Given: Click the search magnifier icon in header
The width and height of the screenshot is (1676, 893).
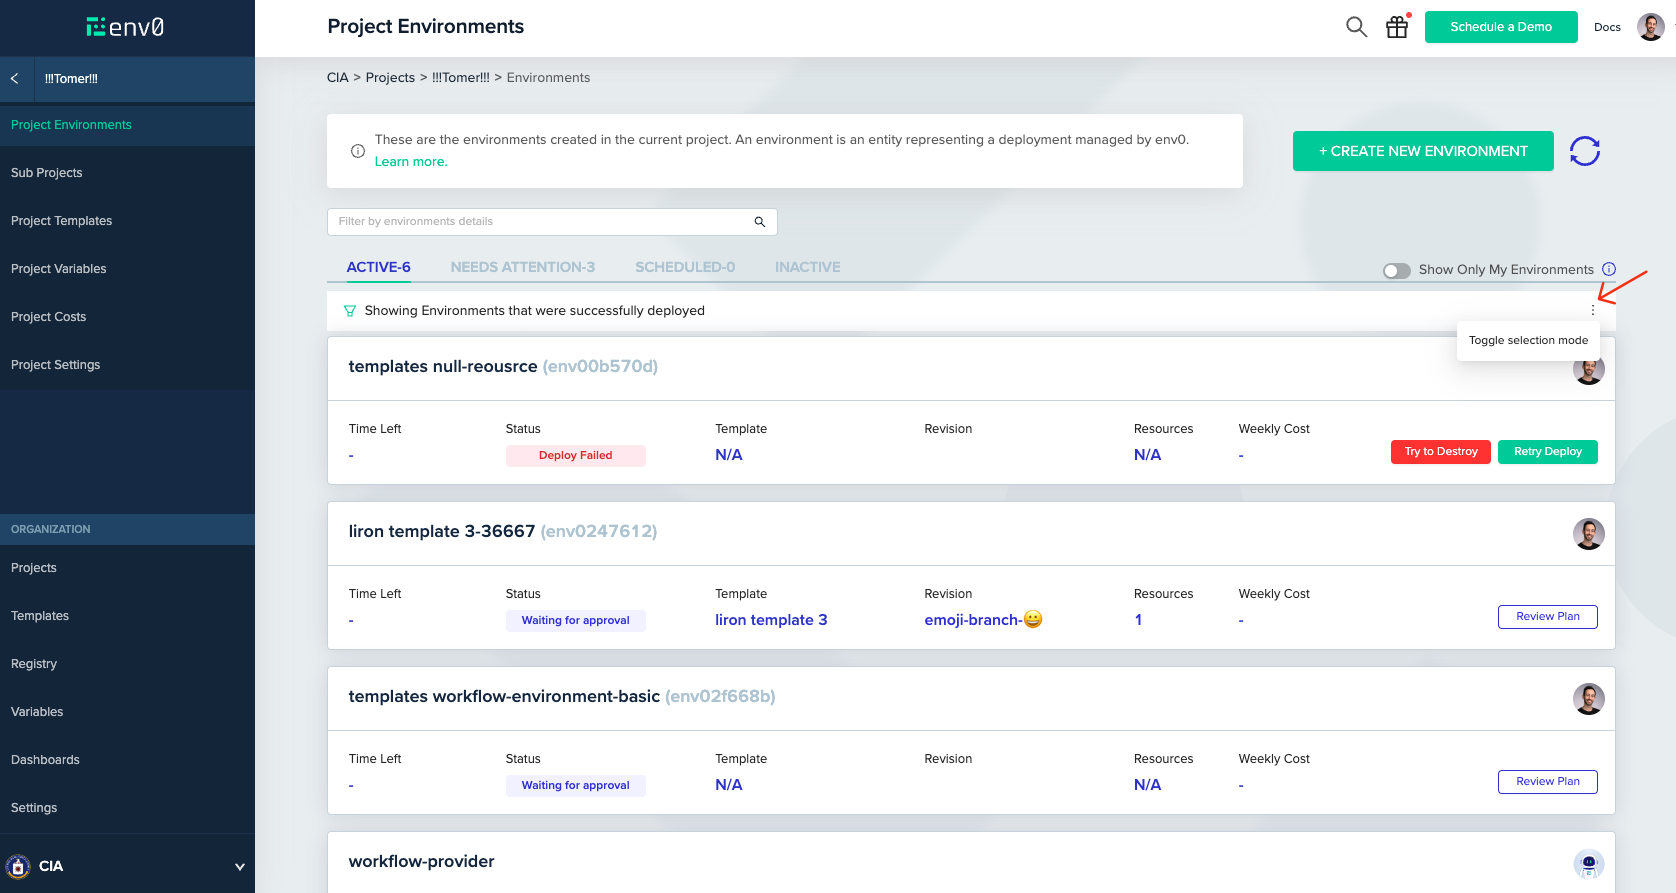Looking at the screenshot, I should (x=1356, y=27).
